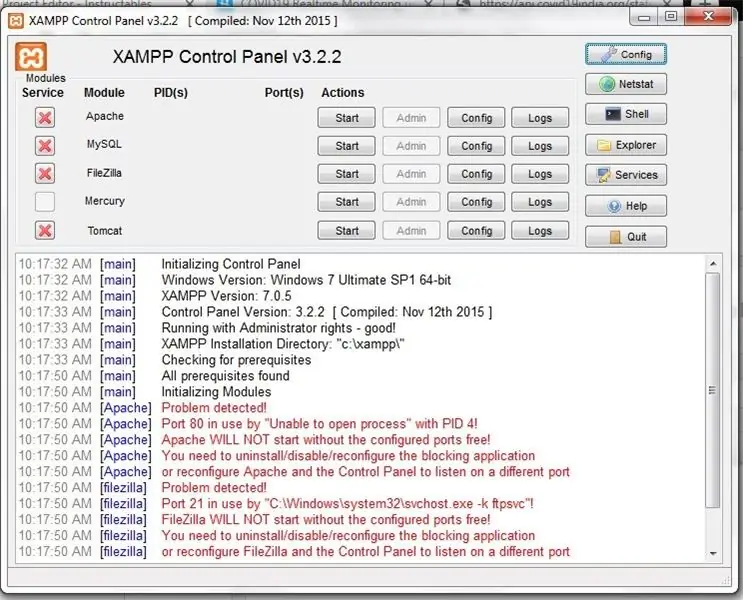View MySQL Logs
This screenshot has width=743, height=600.
540,146
